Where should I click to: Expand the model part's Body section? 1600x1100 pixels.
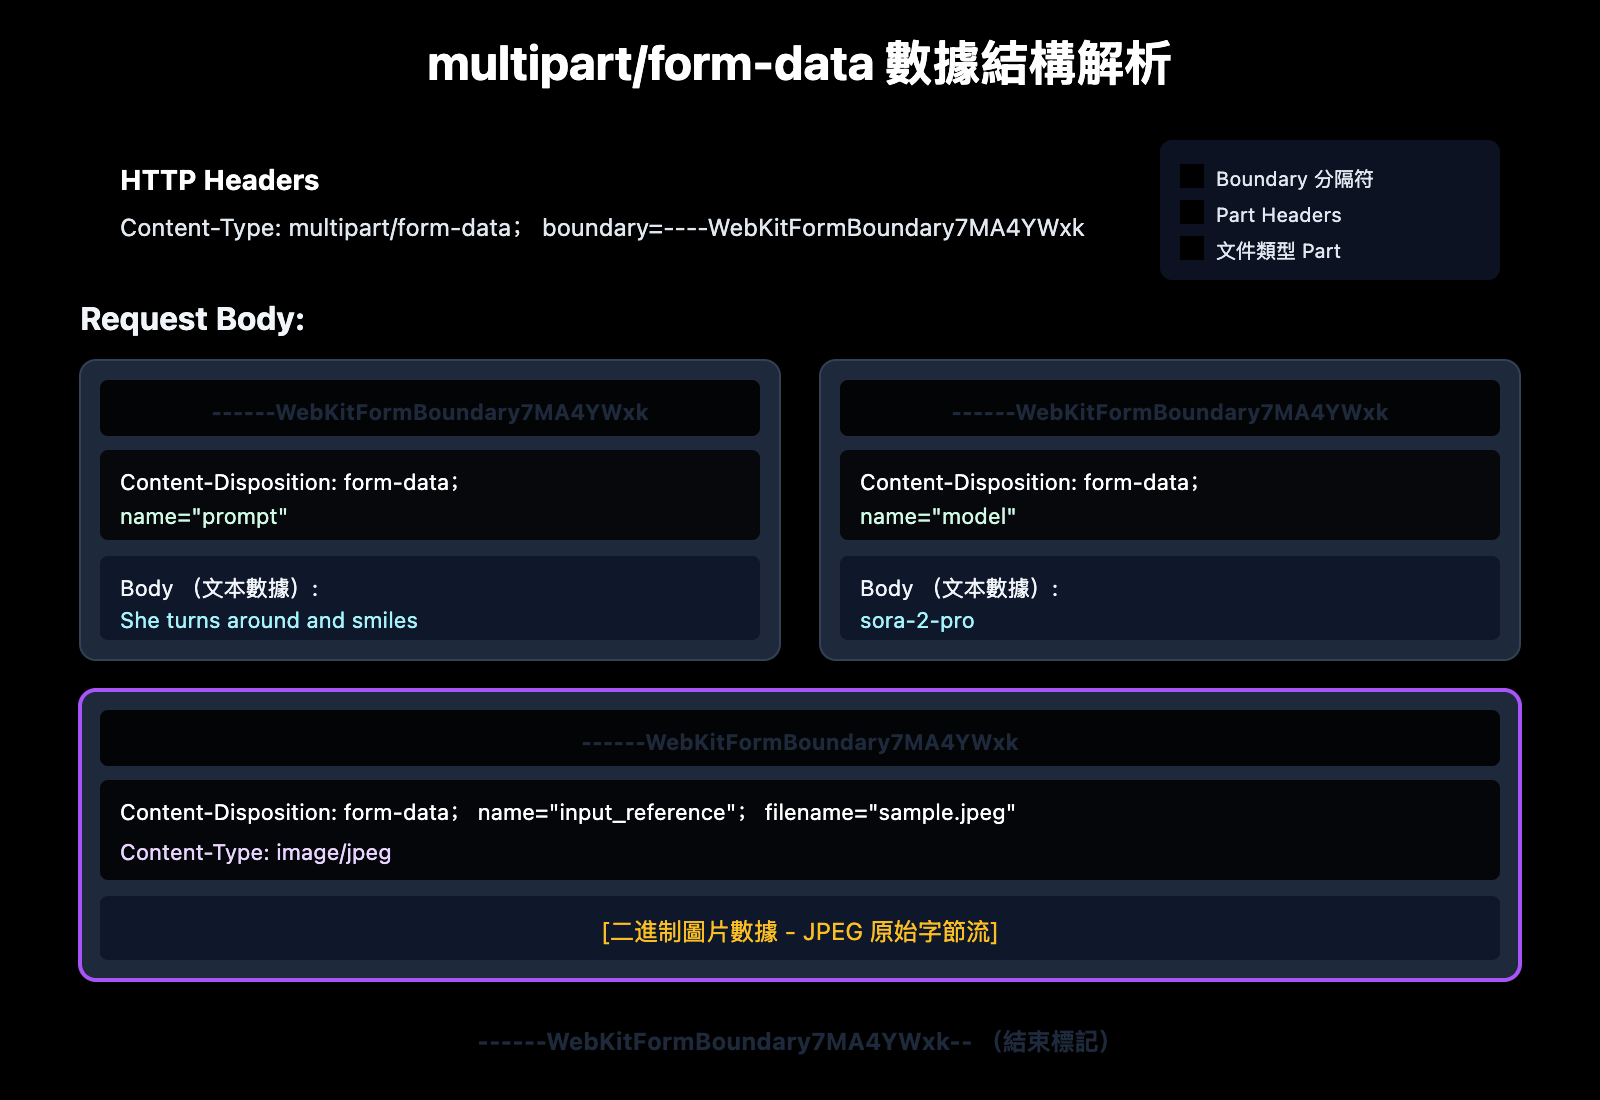coord(1170,599)
